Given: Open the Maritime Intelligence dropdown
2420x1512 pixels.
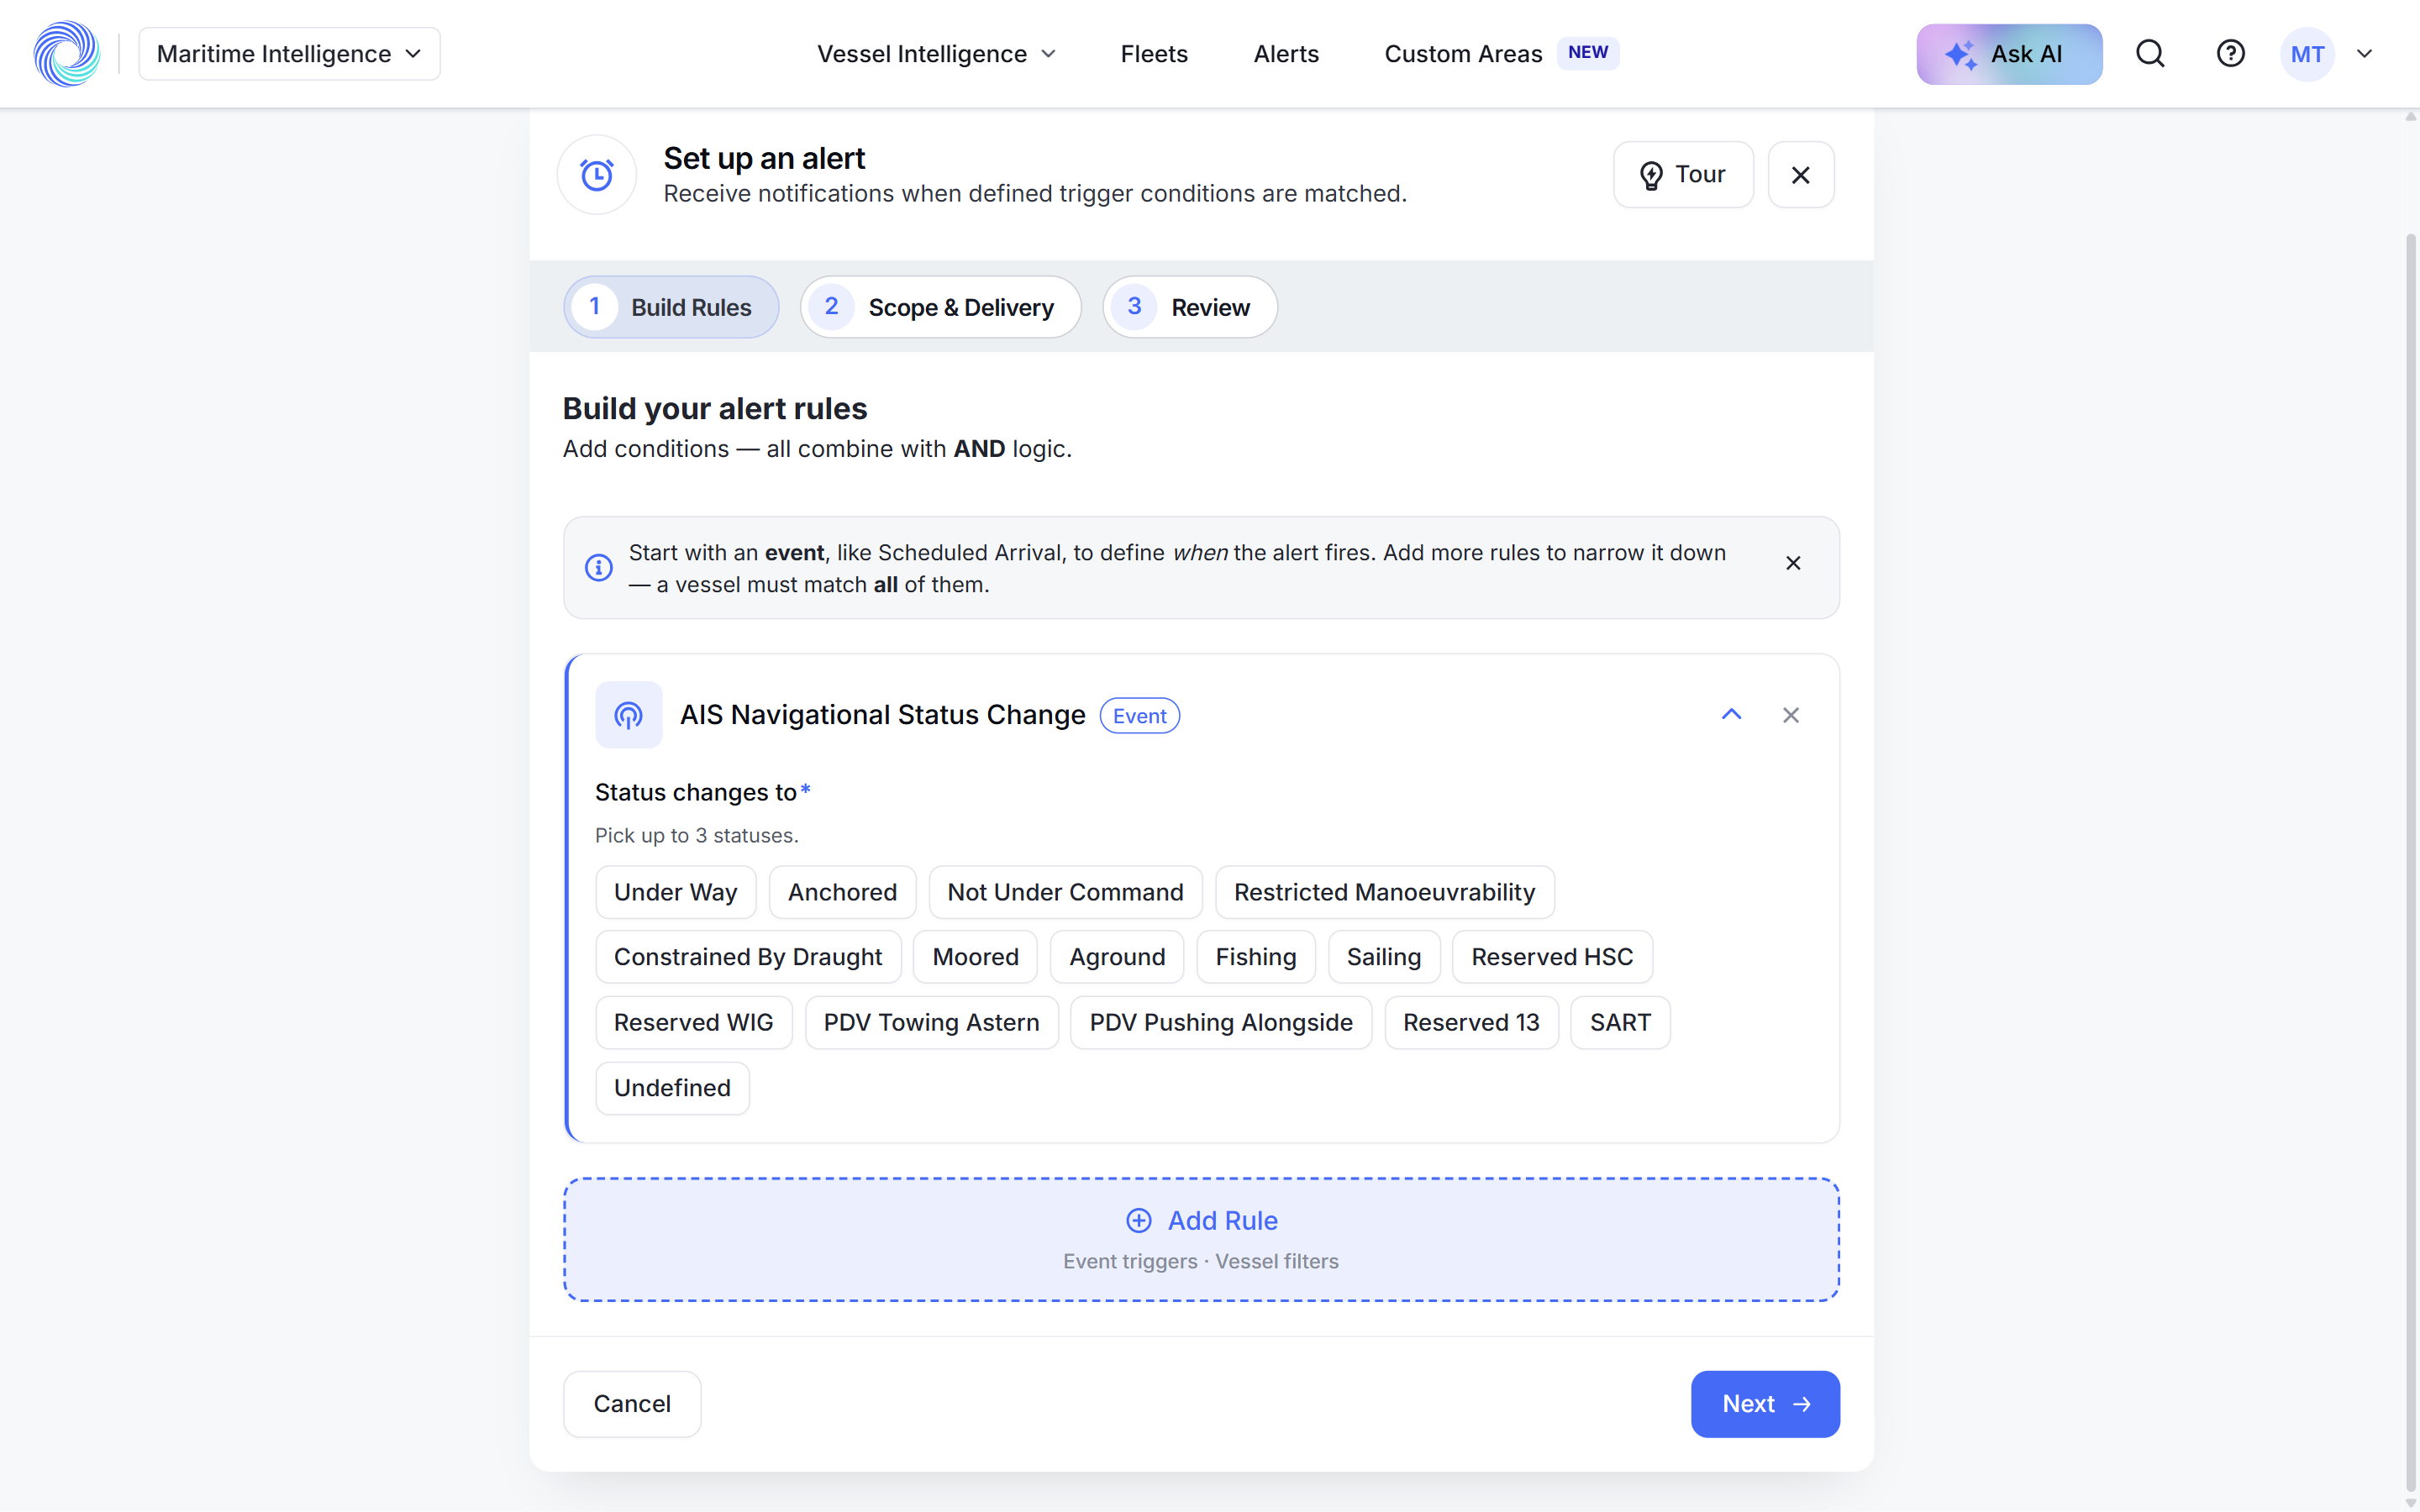Looking at the screenshot, I should [x=289, y=54].
